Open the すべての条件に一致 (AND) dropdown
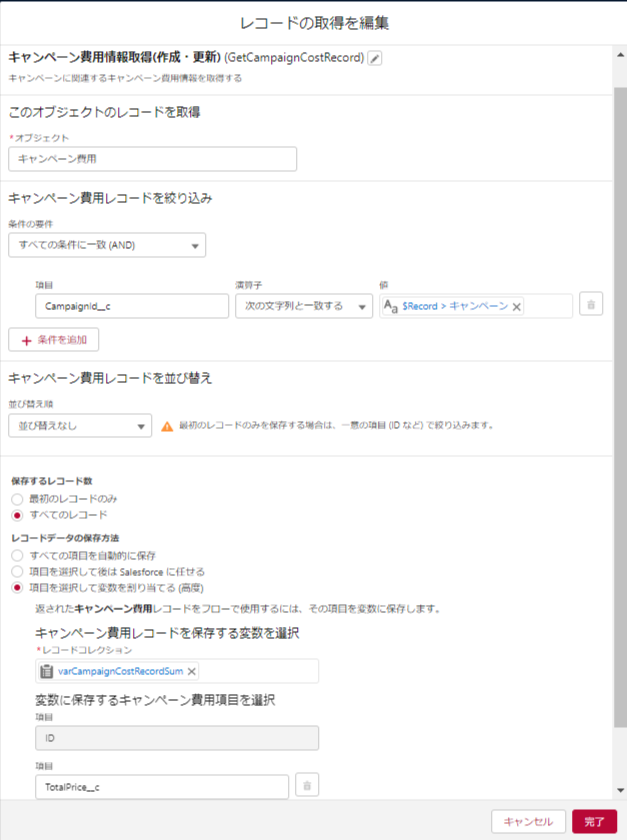Screen dimensions: 627x840 (x=106, y=245)
